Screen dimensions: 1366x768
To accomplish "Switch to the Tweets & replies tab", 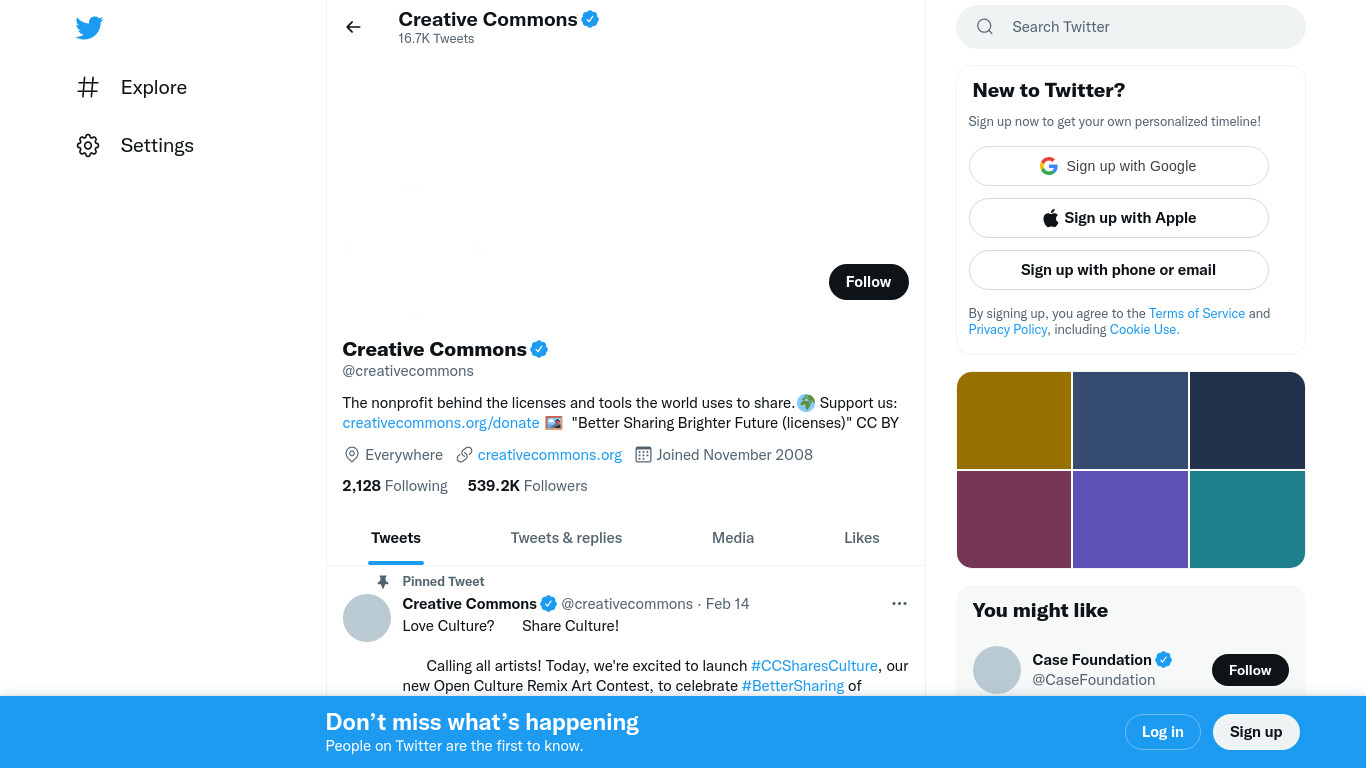I will 566,538.
